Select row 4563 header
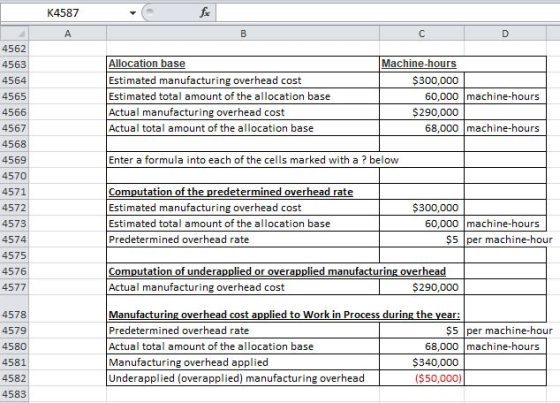 [14, 64]
